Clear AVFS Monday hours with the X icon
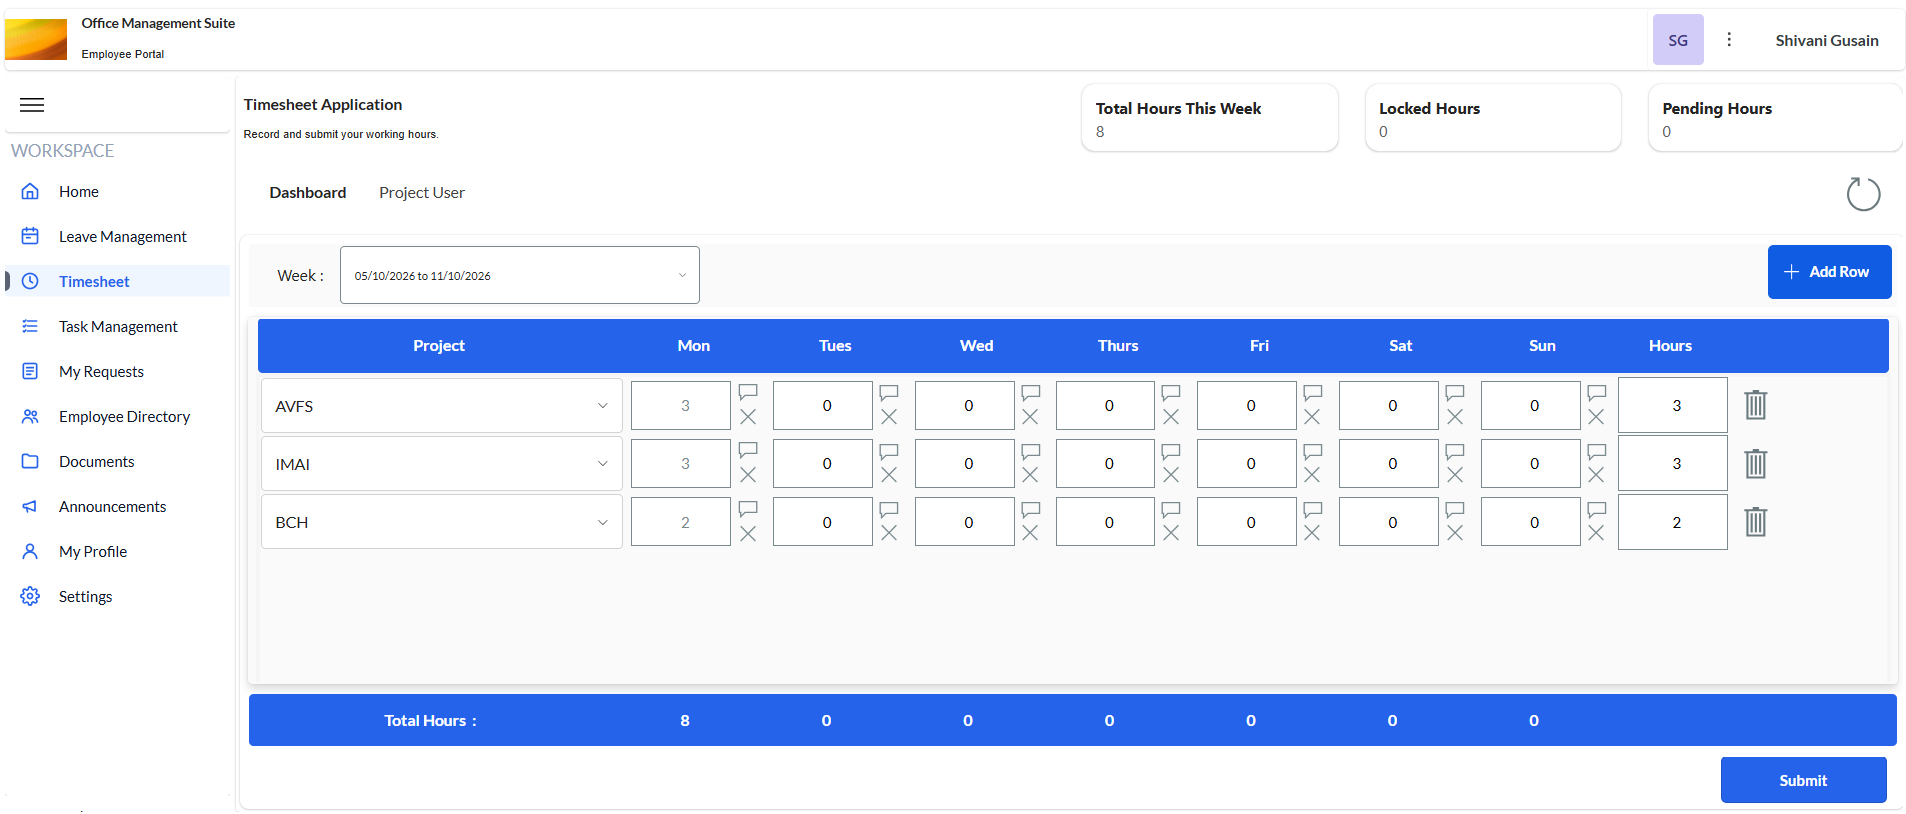Image resolution: width=1906 pixels, height=814 pixels. tap(748, 417)
